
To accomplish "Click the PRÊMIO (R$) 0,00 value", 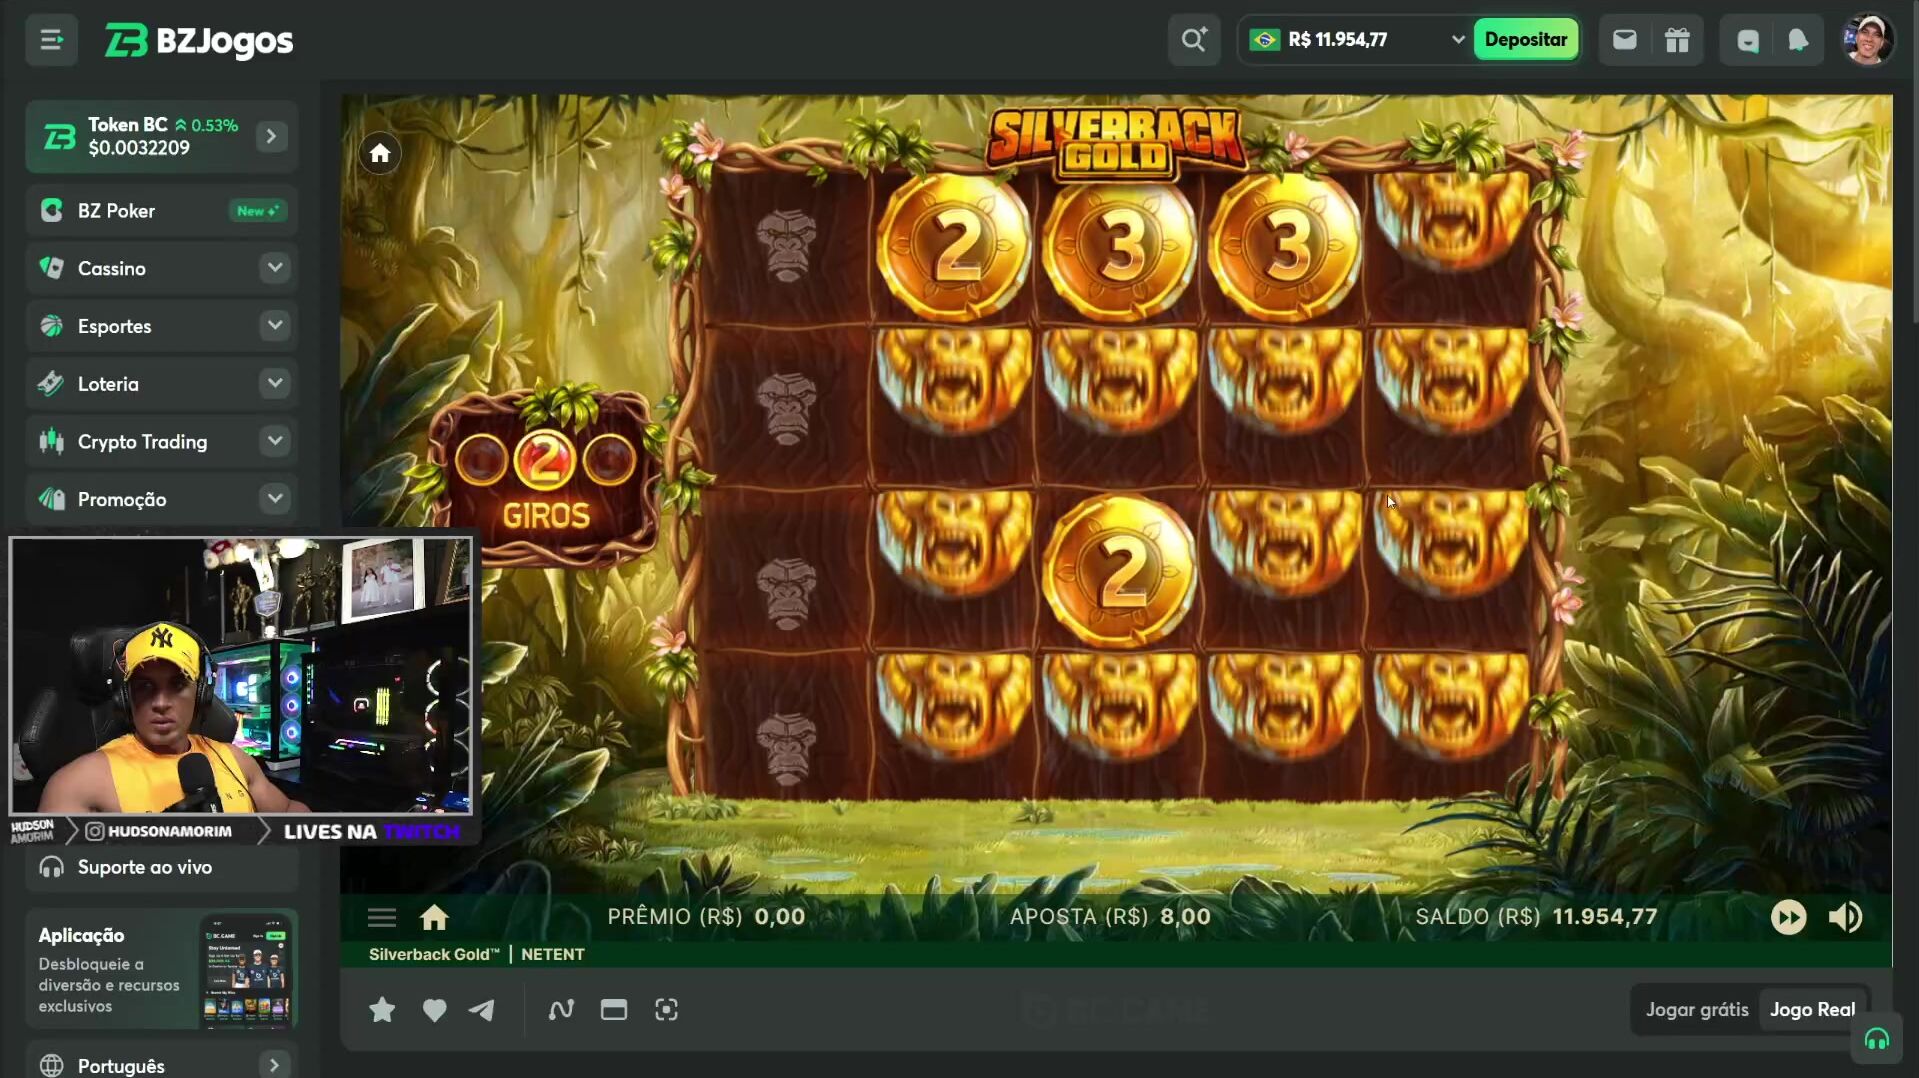I will pyautogui.click(x=706, y=917).
